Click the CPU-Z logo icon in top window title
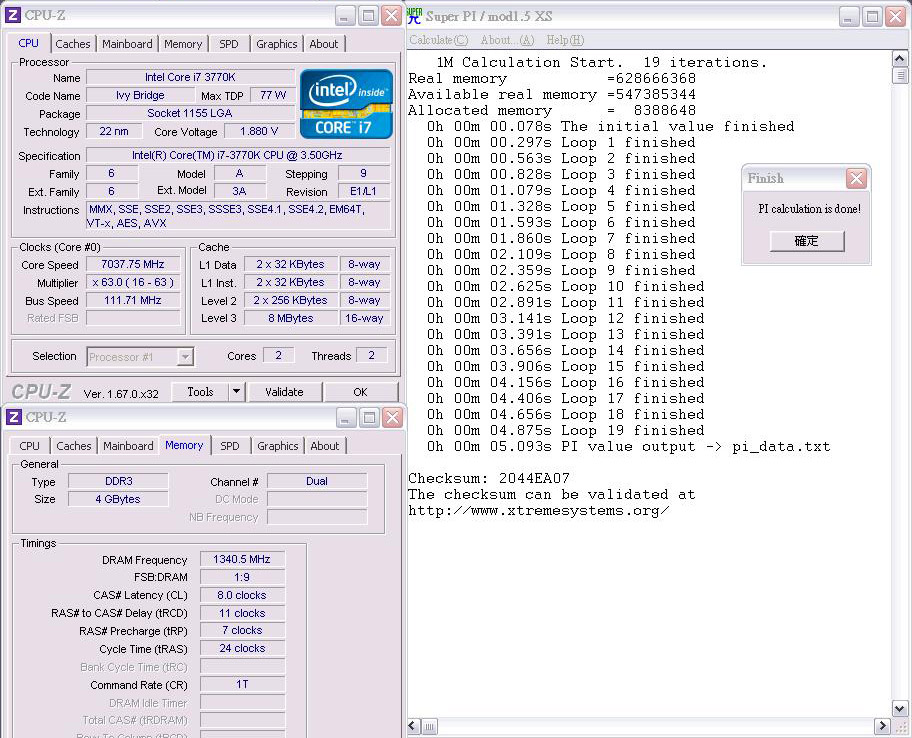Screen dimensions: 912x738 coord(13,15)
